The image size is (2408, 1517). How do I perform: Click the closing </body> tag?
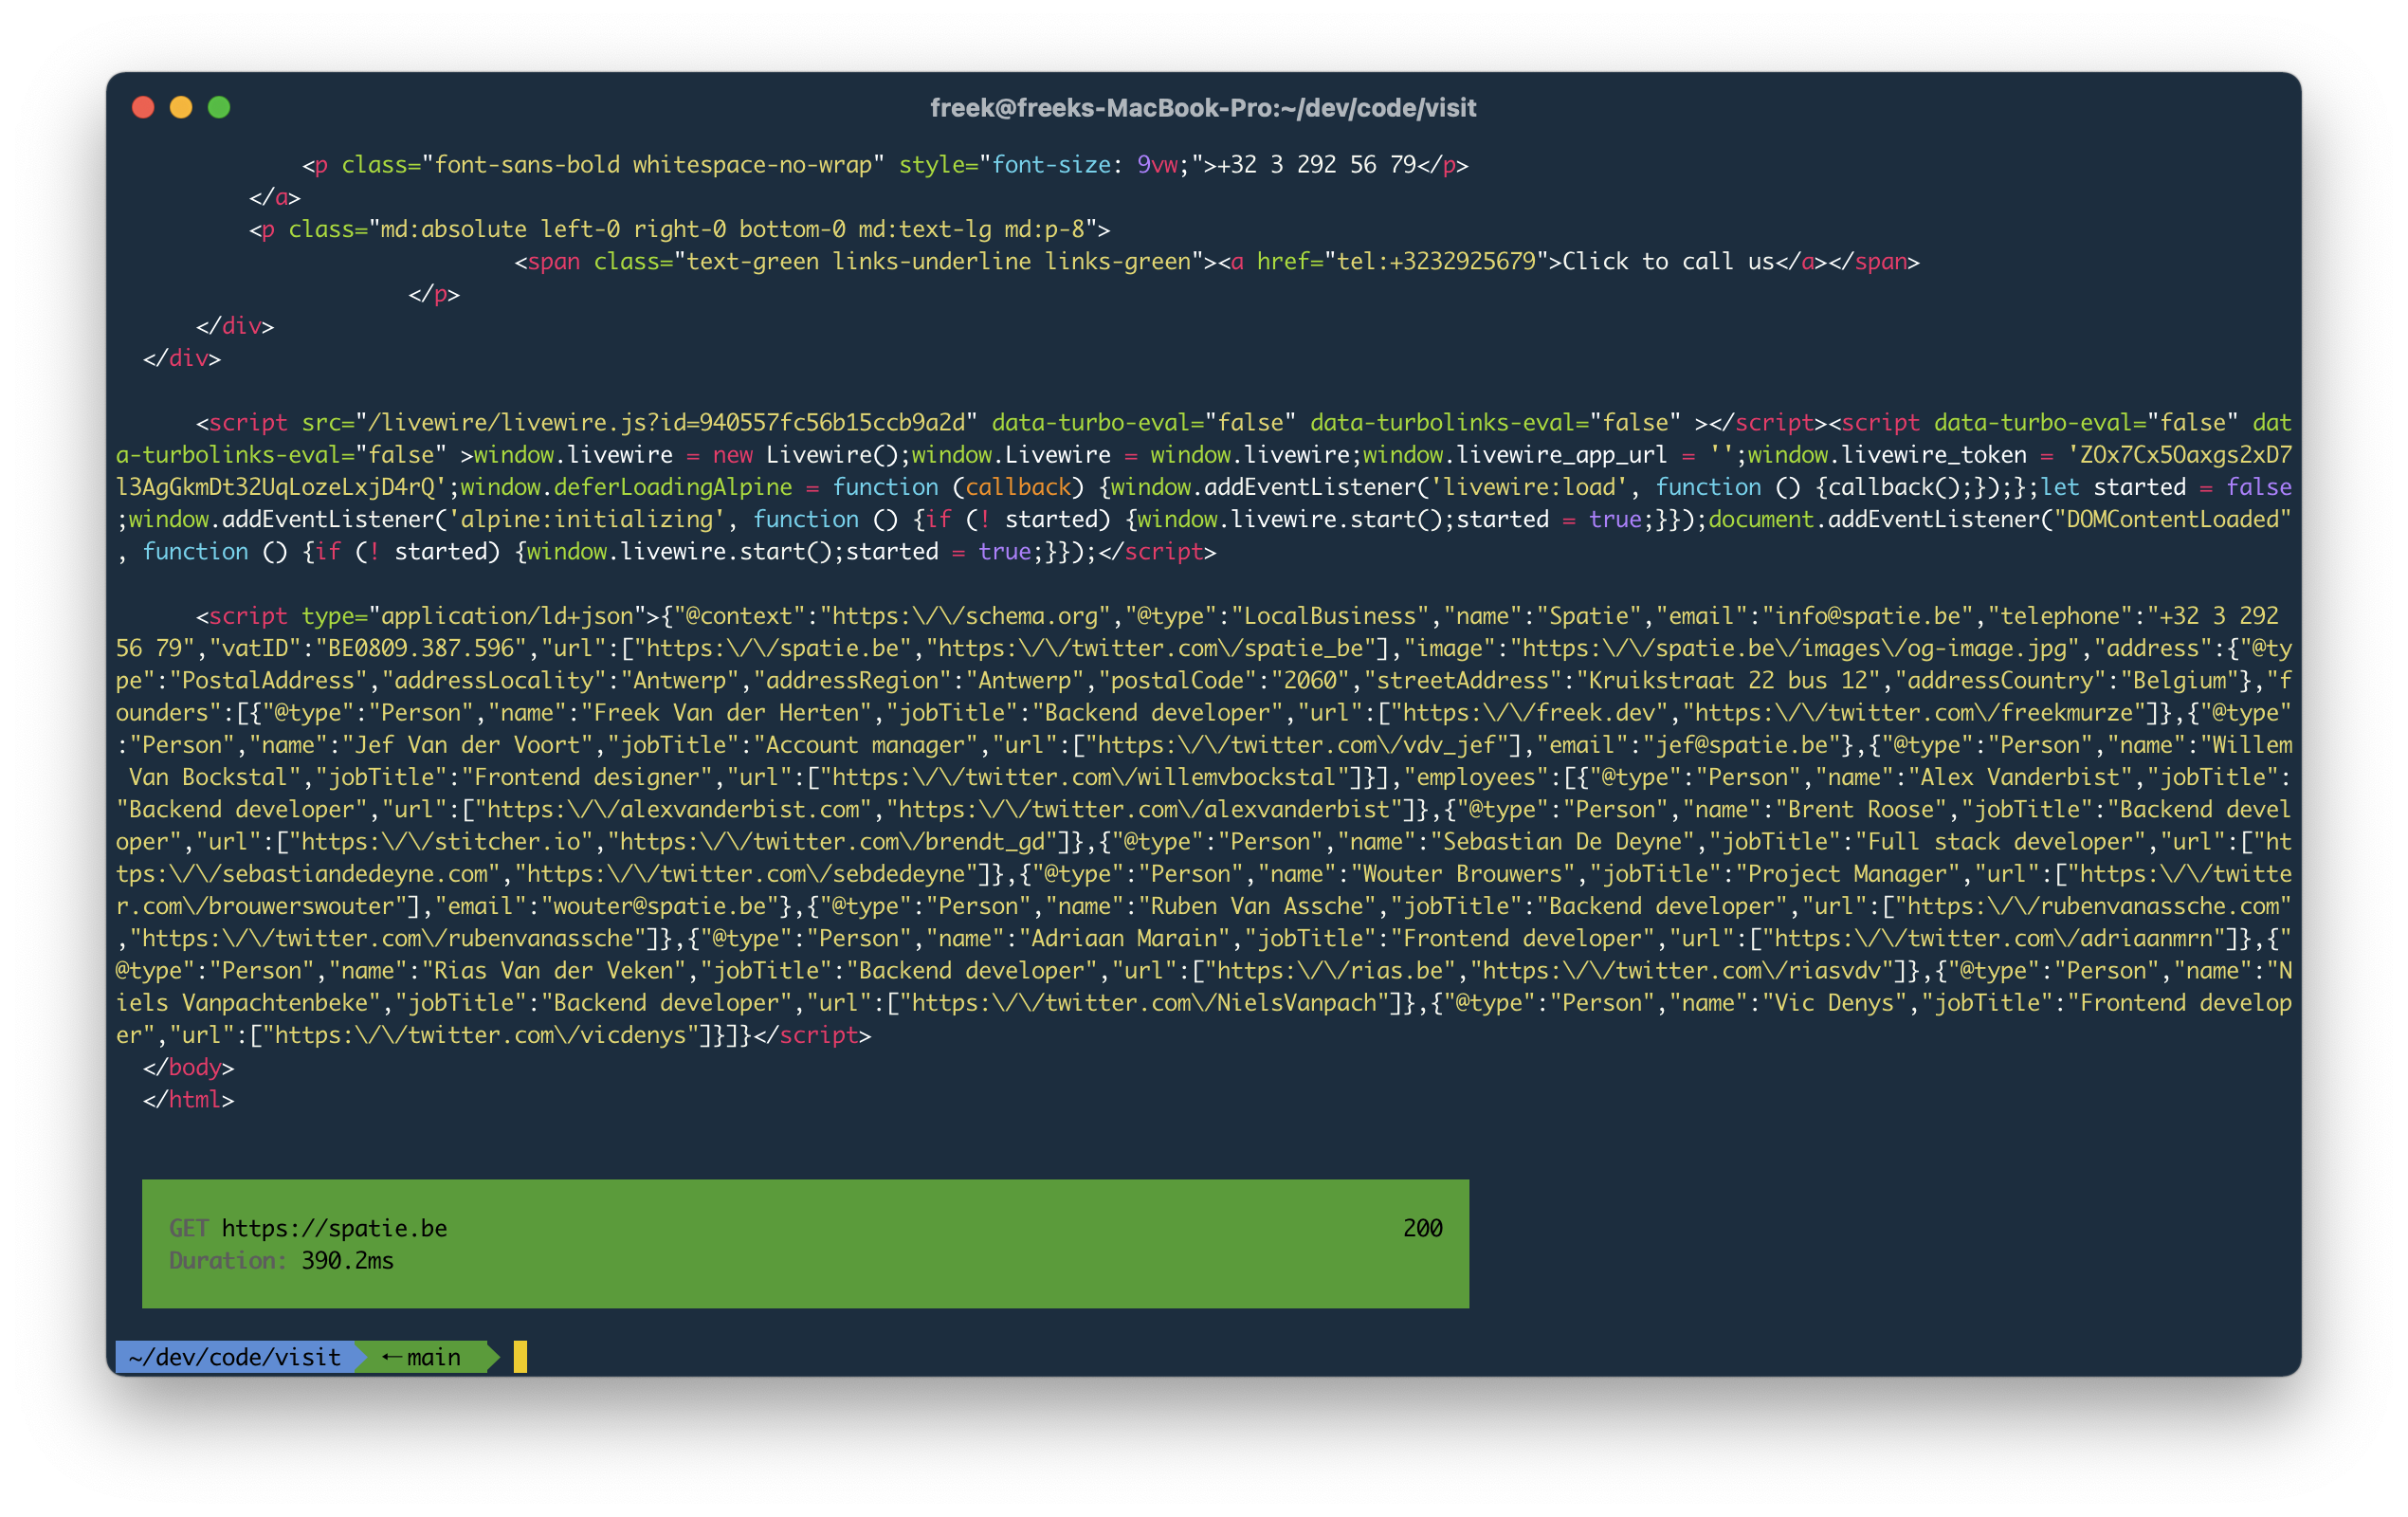click(x=189, y=1067)
